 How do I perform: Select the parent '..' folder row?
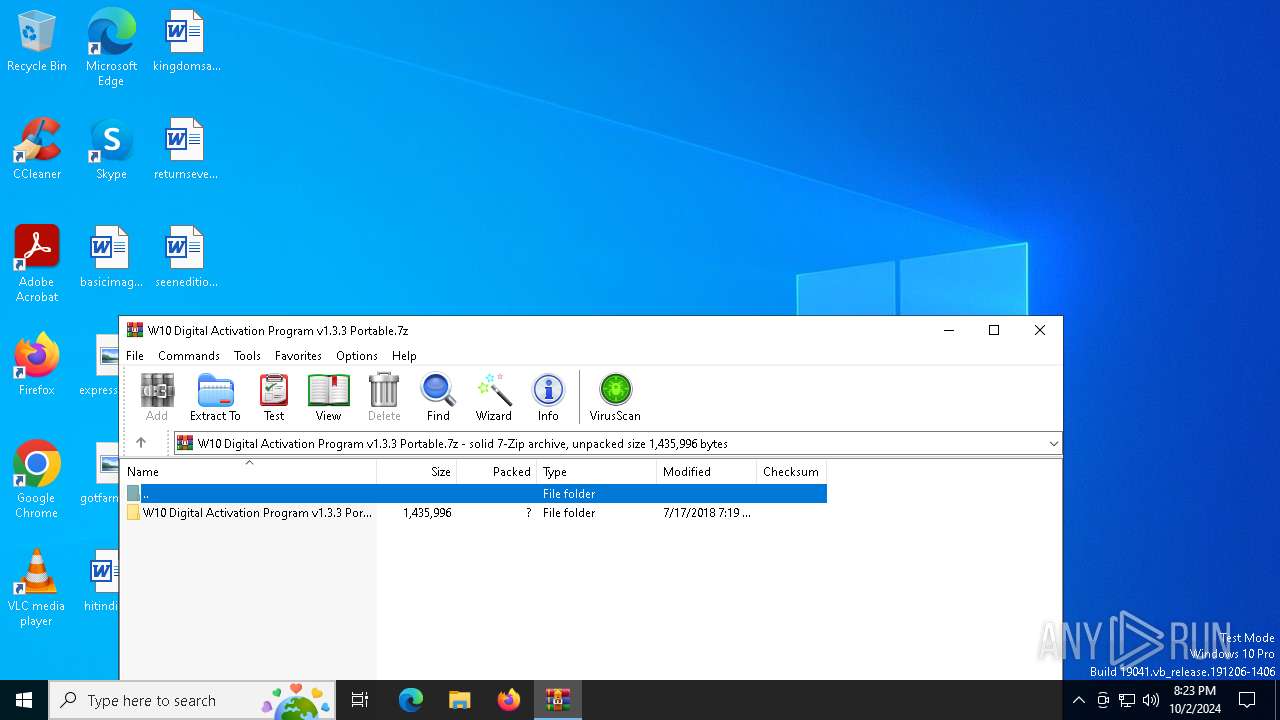474,494
